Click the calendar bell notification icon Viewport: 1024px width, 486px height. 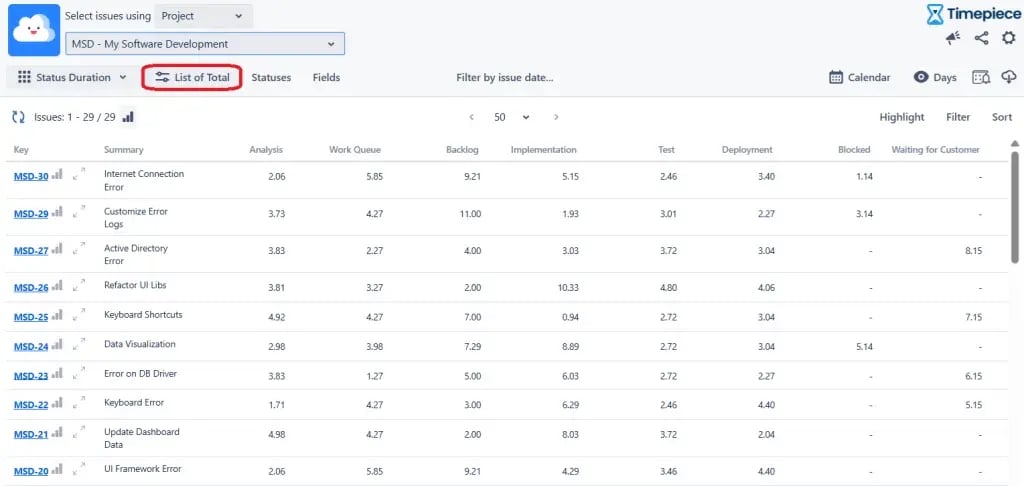pos(980,78)
